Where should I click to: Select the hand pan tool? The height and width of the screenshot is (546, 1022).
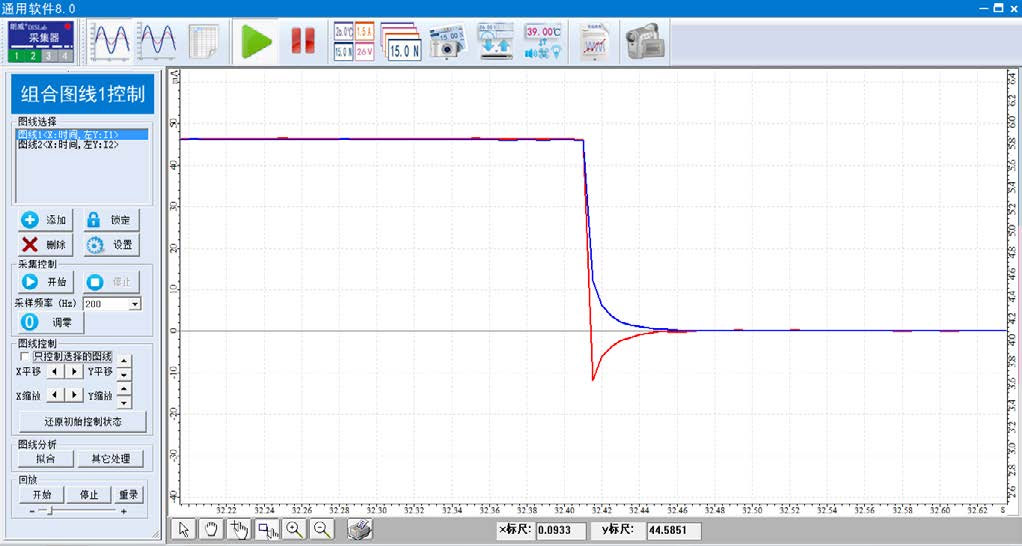[x=210, y=530]
